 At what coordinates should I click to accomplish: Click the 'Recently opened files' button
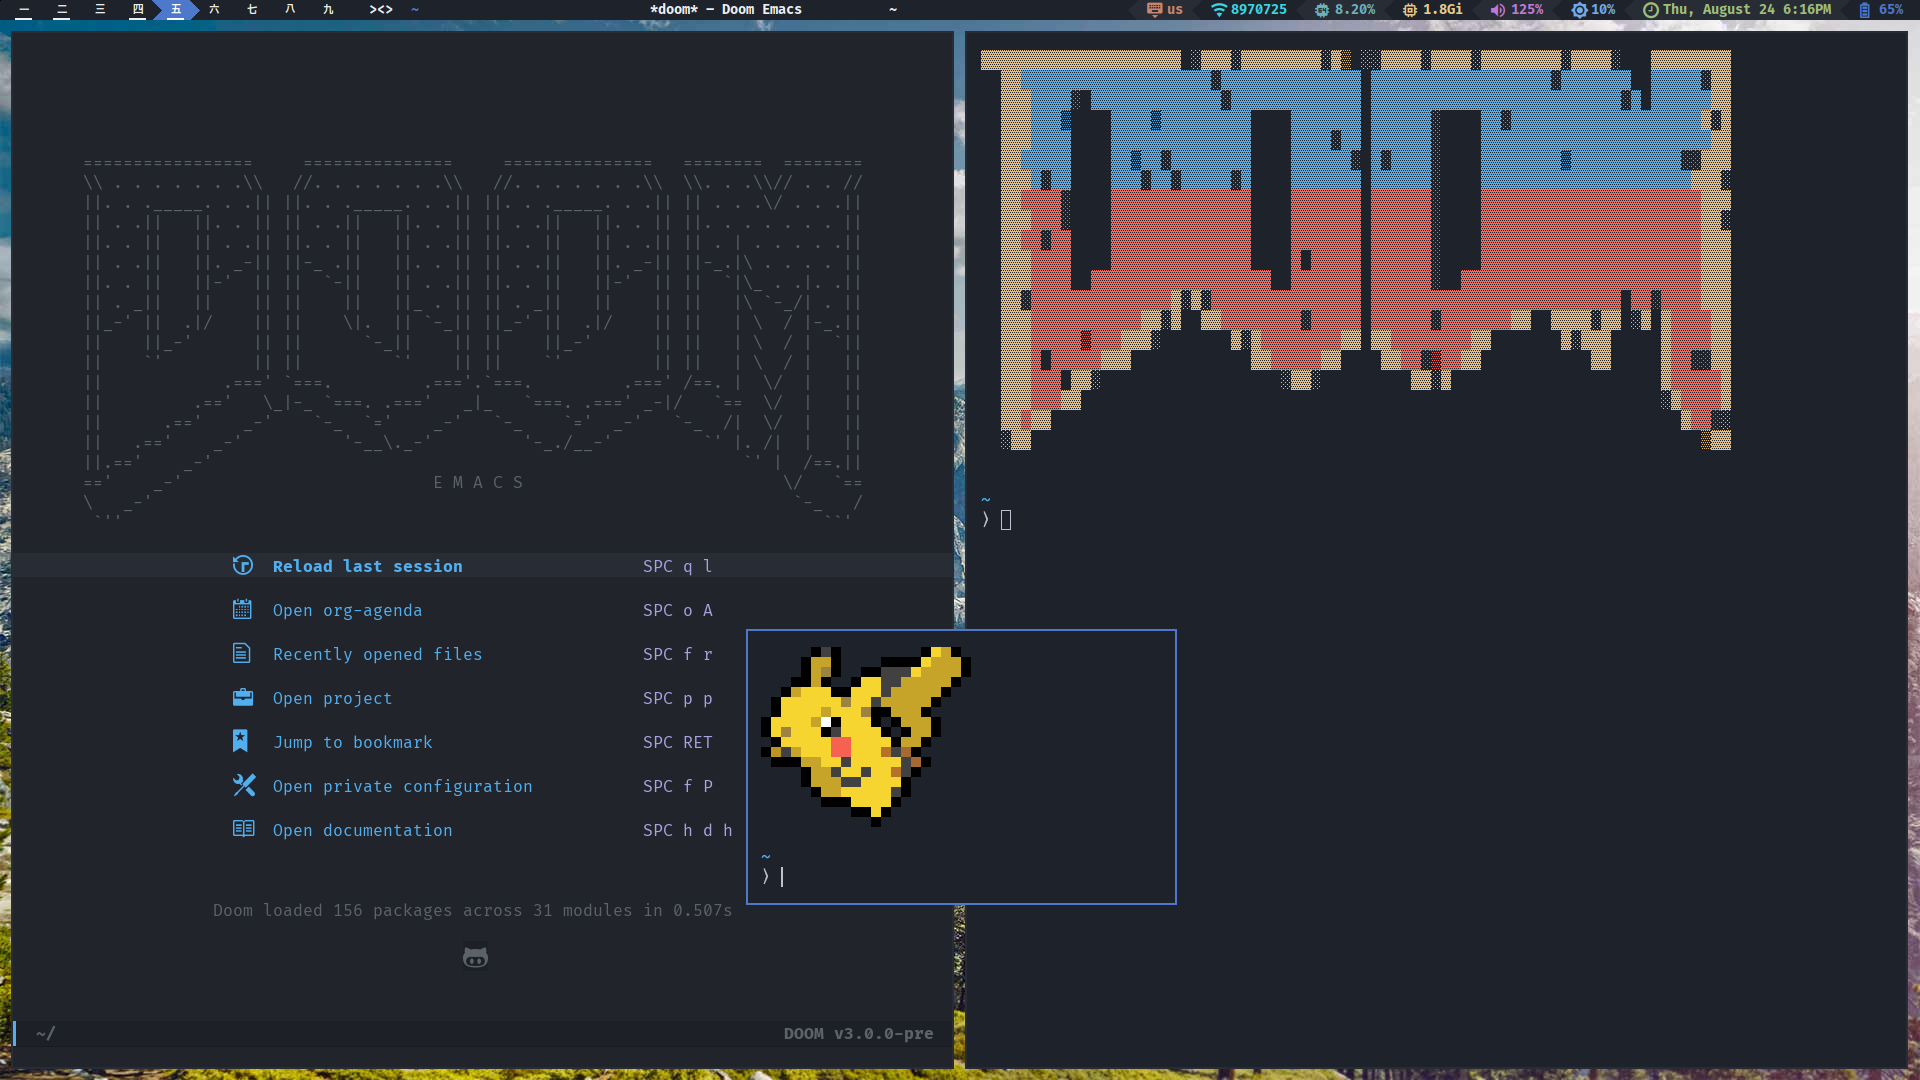(377, 654)
